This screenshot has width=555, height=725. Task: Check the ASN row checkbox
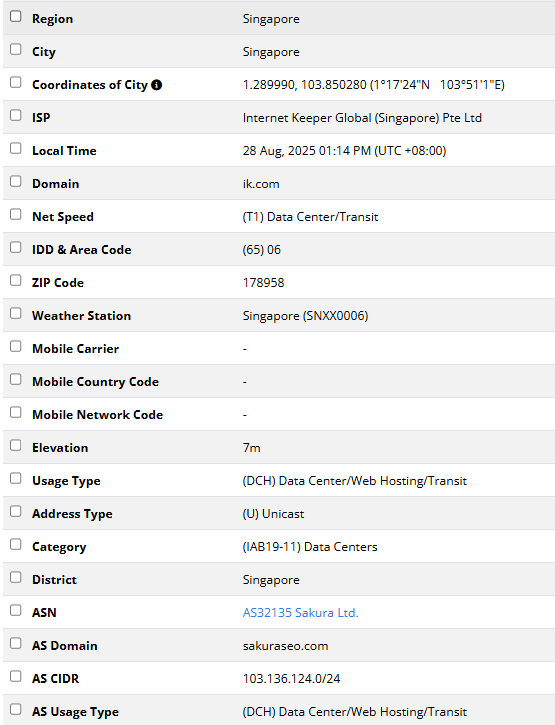tap(16, 610)
